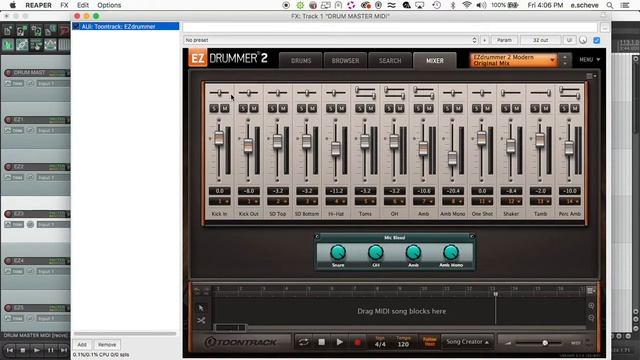Toggle the Follow Host button
Viewport: 640px width, 360px height.
[x=429, y=342]
